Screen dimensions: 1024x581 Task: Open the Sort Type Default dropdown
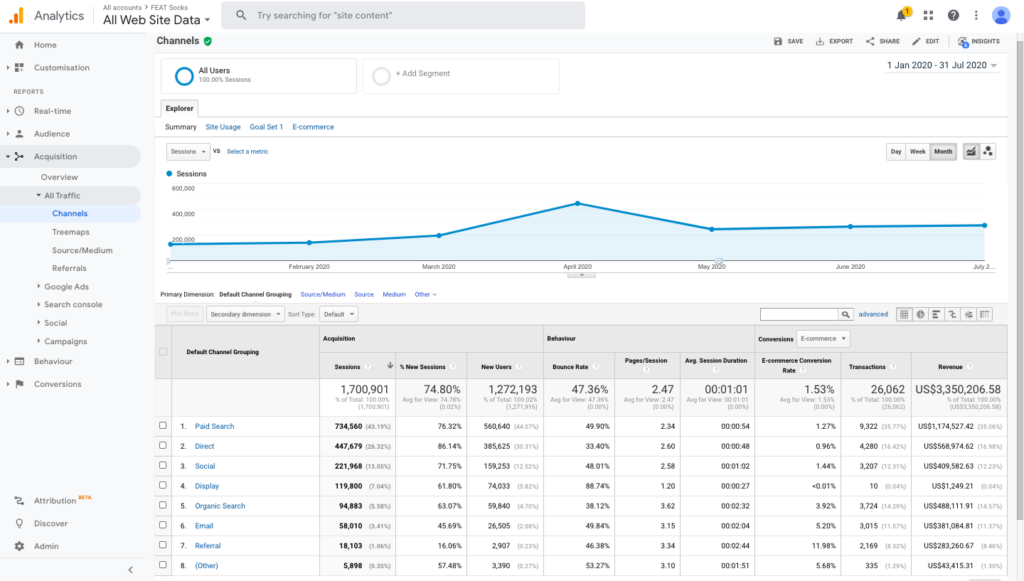[x=338, y=315]
